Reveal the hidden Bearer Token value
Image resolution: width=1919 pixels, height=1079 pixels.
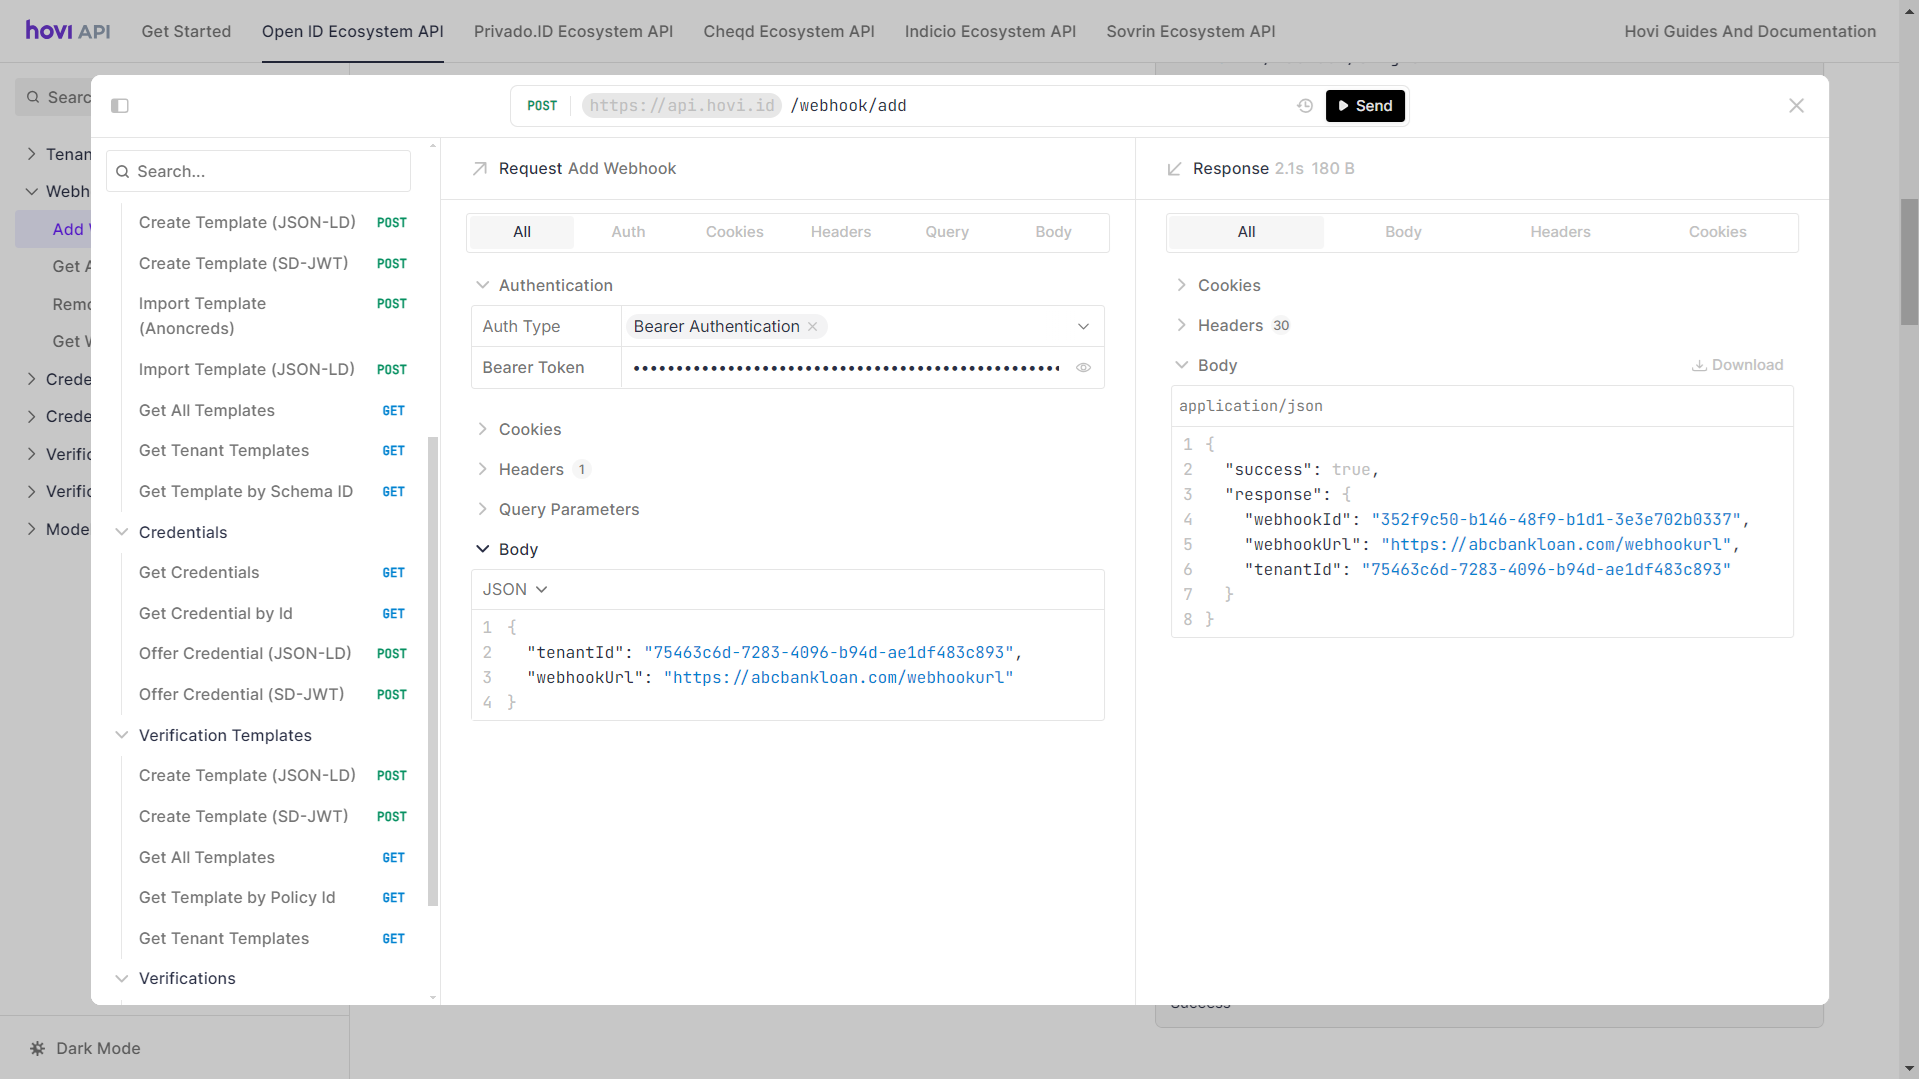1083,368
